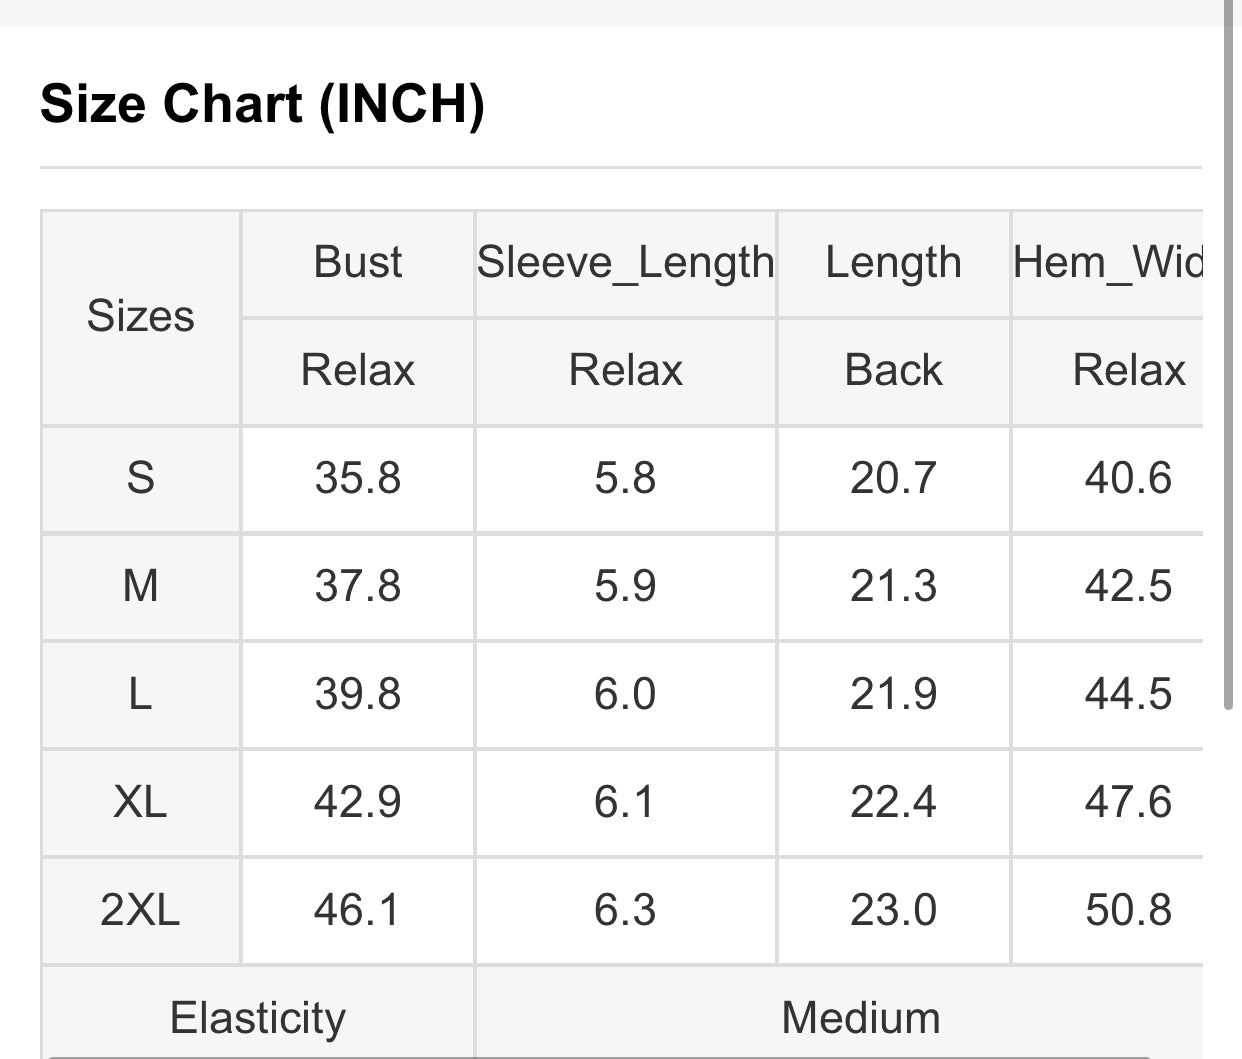Click length value 22.4 for size XL
This screenshot has height=1059, width=1242.
tap(893, 802)
